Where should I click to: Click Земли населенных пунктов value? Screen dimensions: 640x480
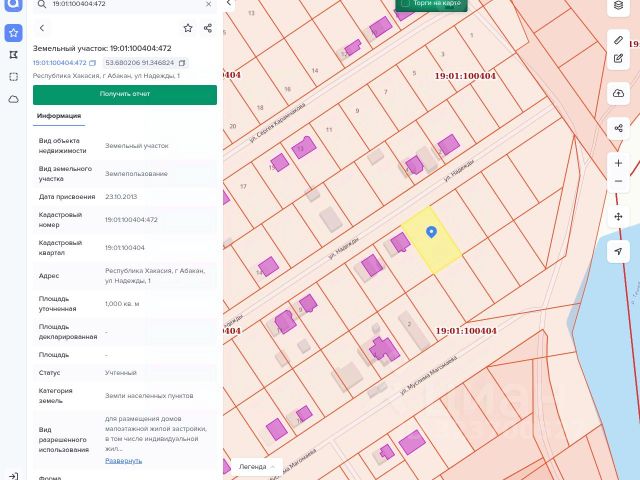tap(149, 396)
